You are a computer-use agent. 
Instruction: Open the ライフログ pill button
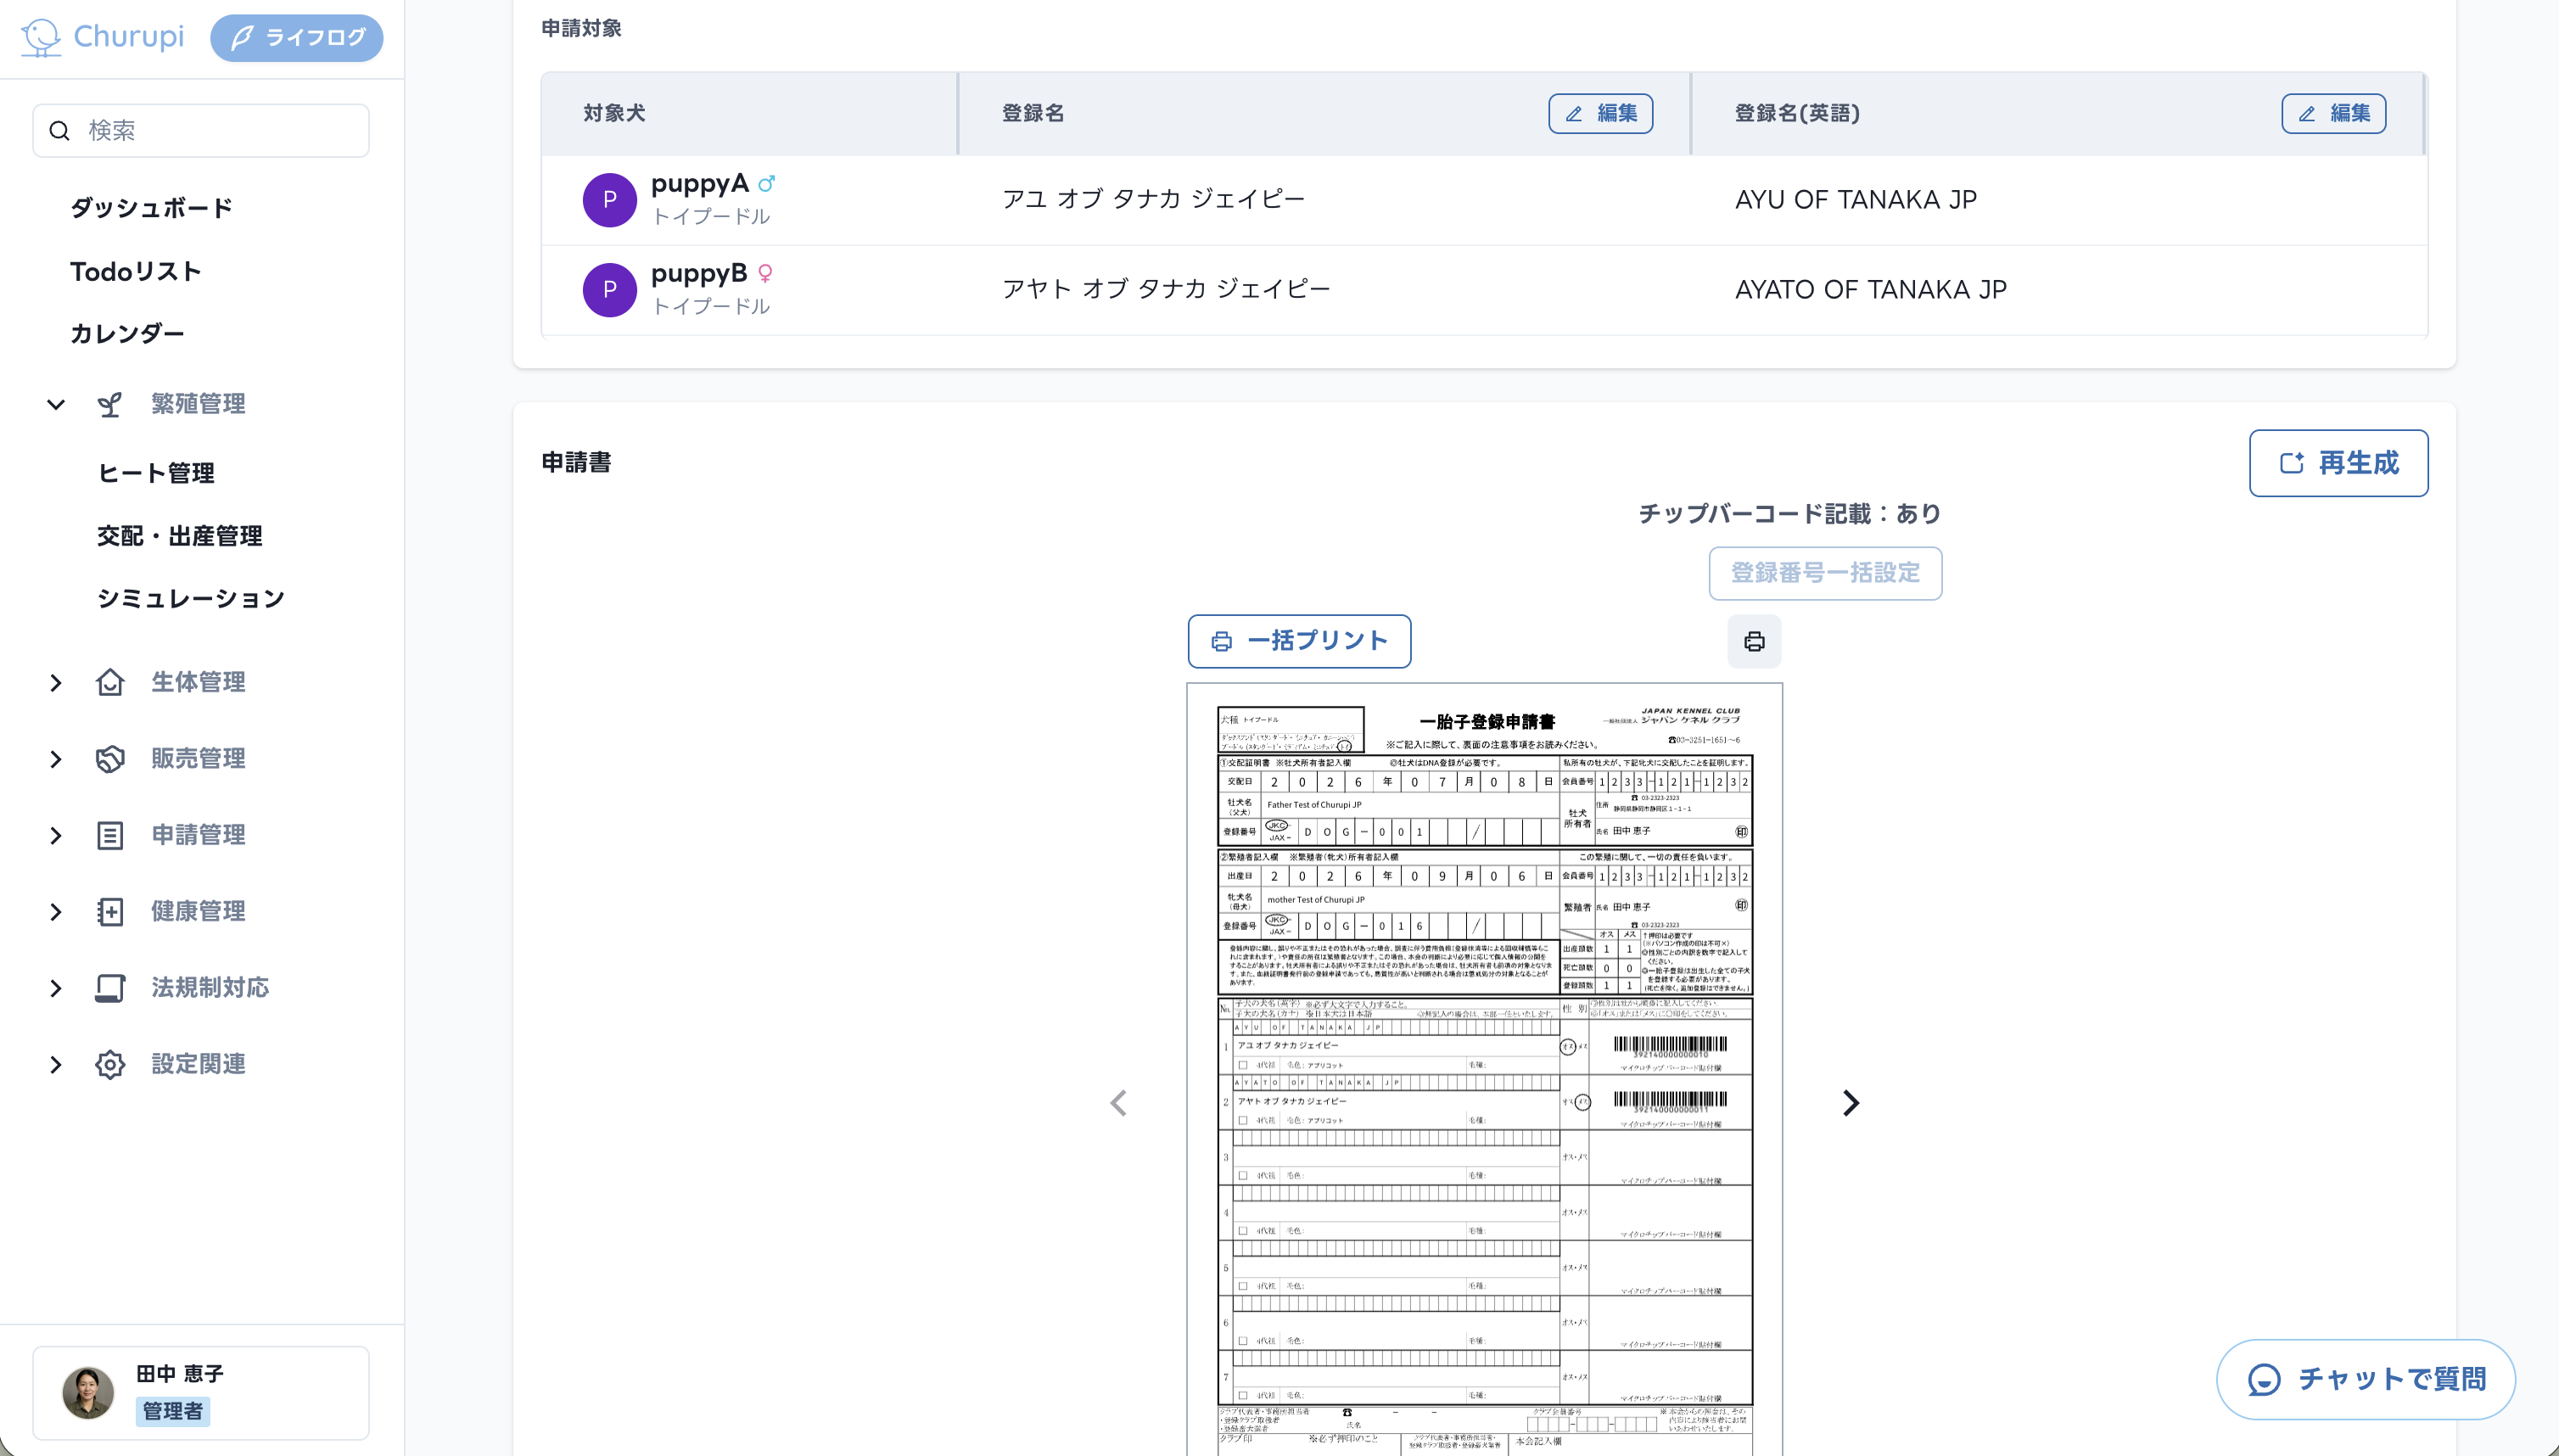click(297, 38)
